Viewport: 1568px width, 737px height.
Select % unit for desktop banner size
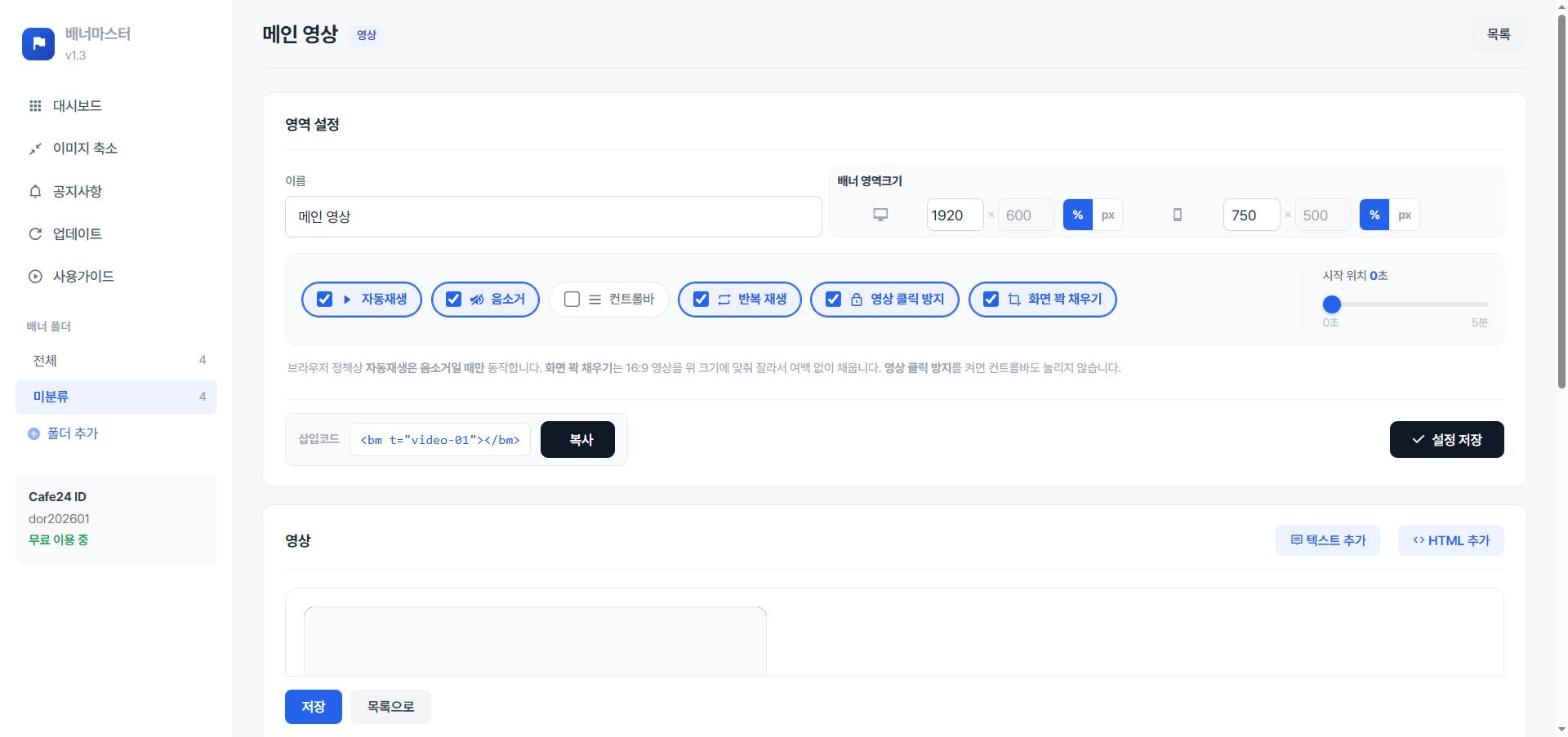[1077, 215]
